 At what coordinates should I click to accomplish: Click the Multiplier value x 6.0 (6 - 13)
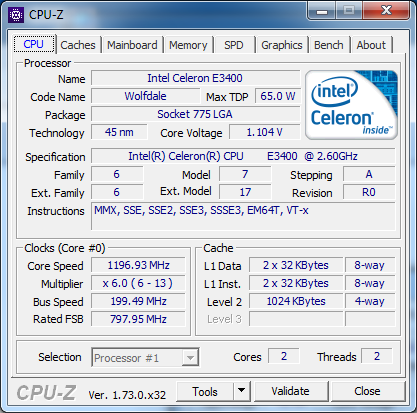click(138, 283)
